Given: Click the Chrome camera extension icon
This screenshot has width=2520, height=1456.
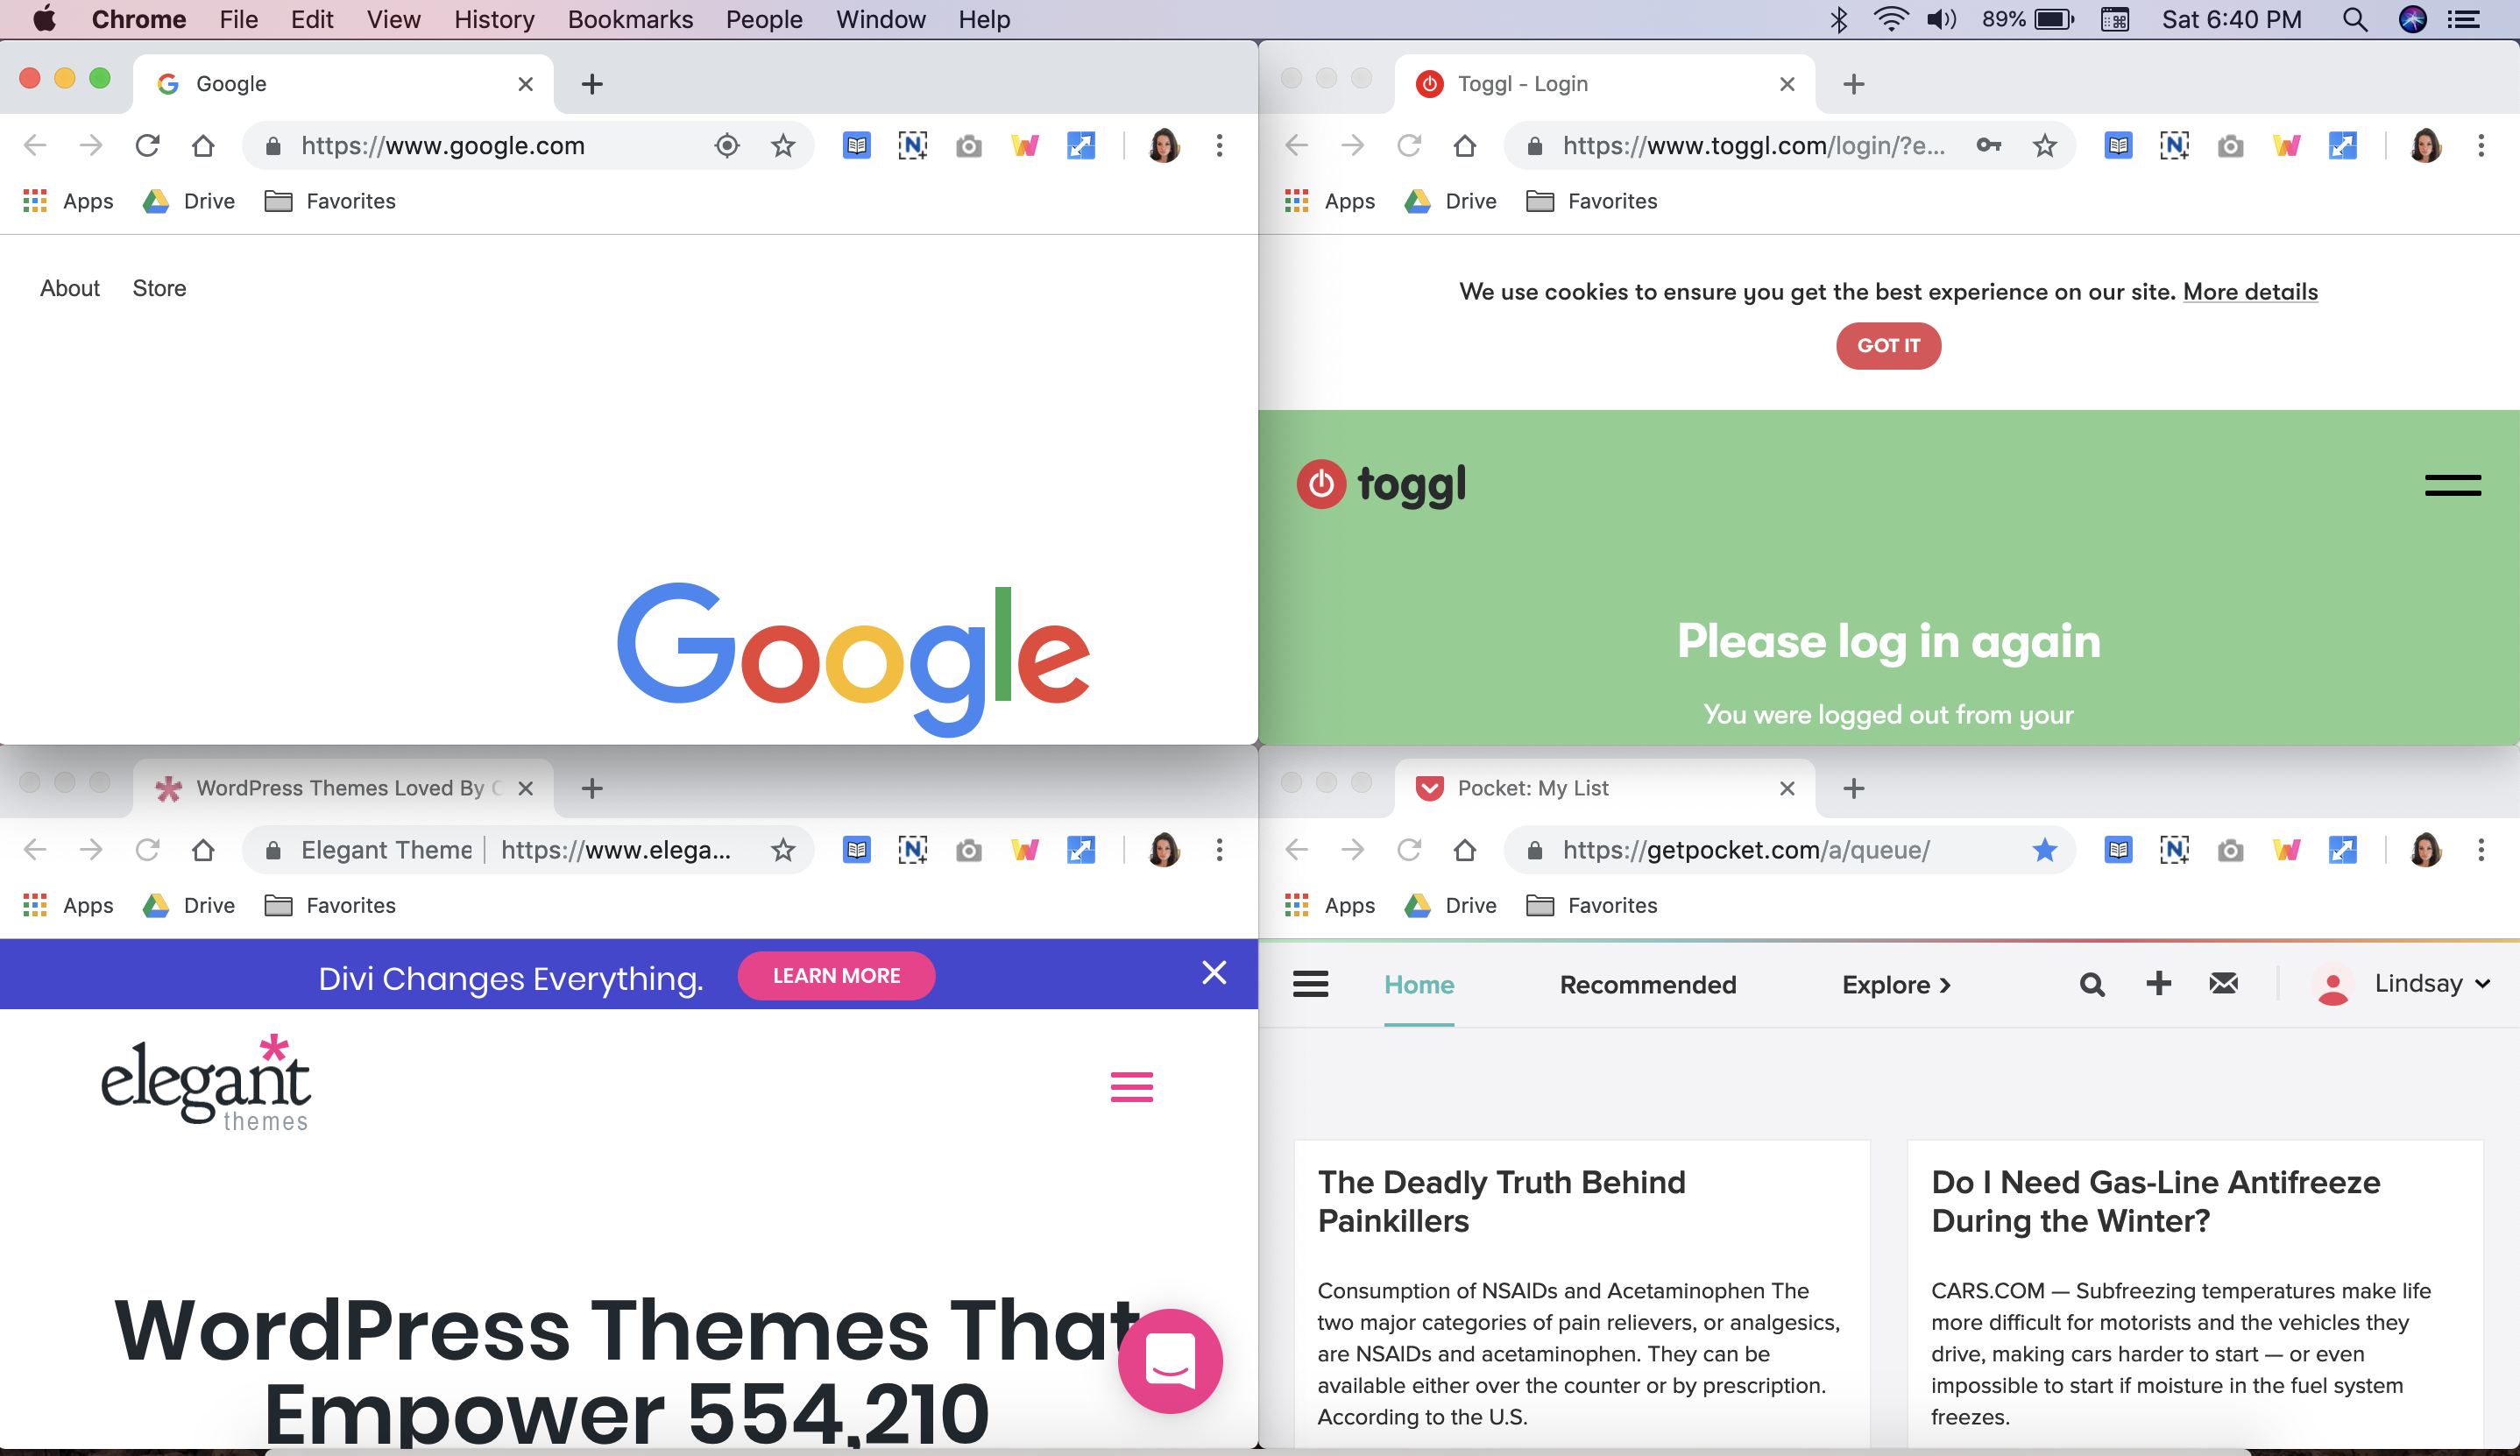Looking at the screenshot, I should [971, 145].
